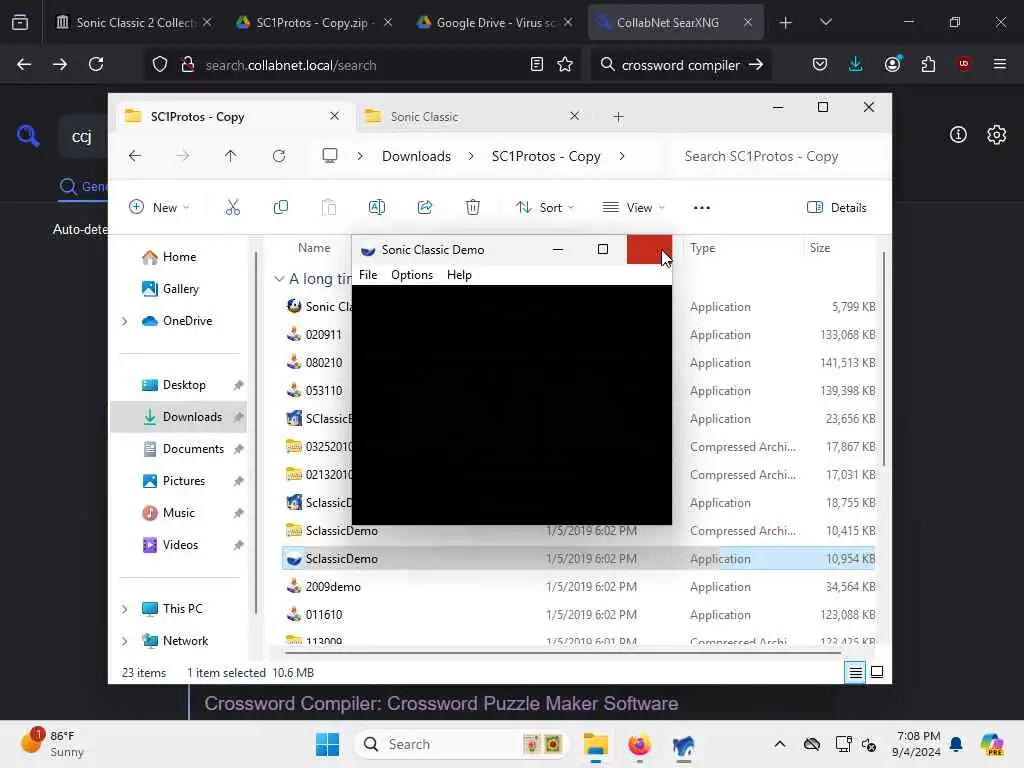This screenshot has width=1024, height=768.
Task: Click the taskbar Search box
Action: click(462, 744)
